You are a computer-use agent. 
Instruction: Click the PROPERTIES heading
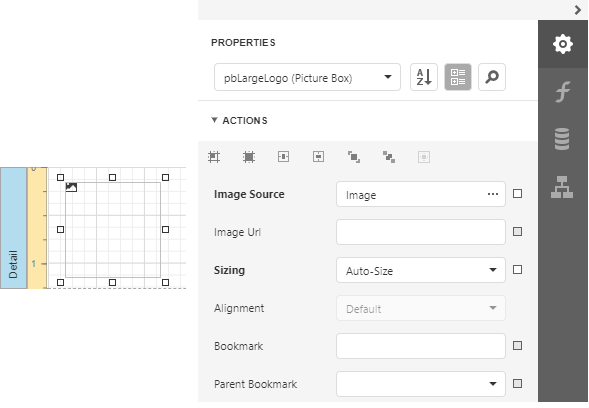pyautogui.click(x=243, y=43)
